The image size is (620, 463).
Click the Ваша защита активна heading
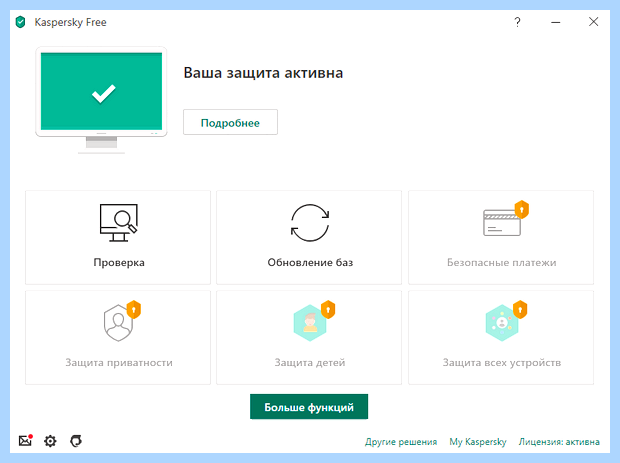click(x=263, y=73)
